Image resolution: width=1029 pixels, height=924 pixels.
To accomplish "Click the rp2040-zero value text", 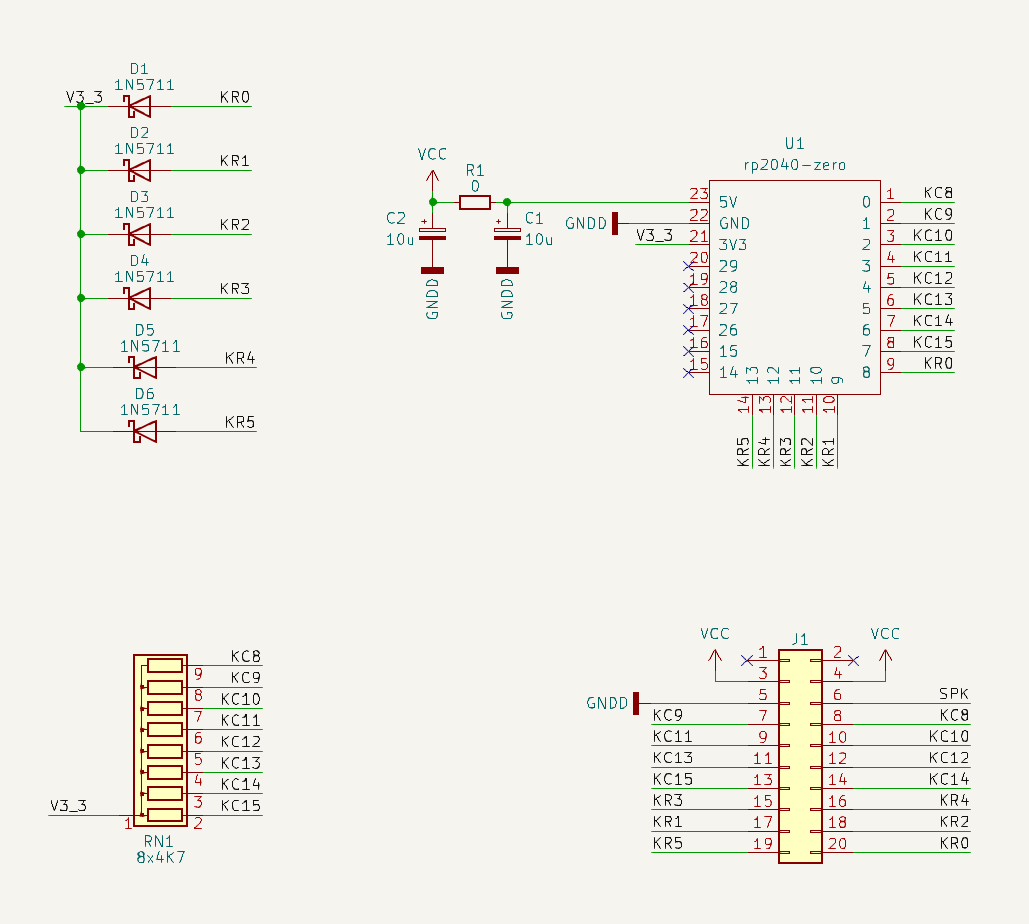I will point(794,165).
